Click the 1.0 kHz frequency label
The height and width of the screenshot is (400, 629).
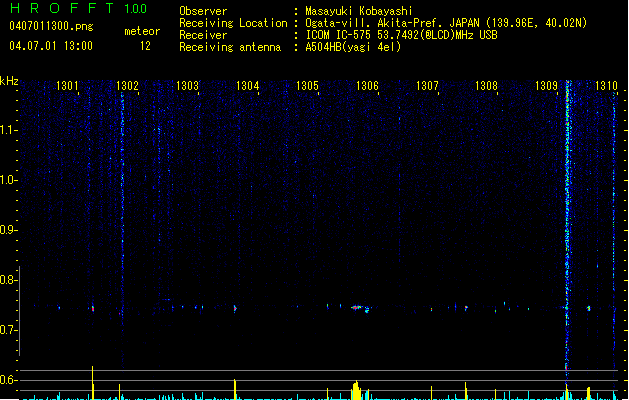tap(8, 180)
